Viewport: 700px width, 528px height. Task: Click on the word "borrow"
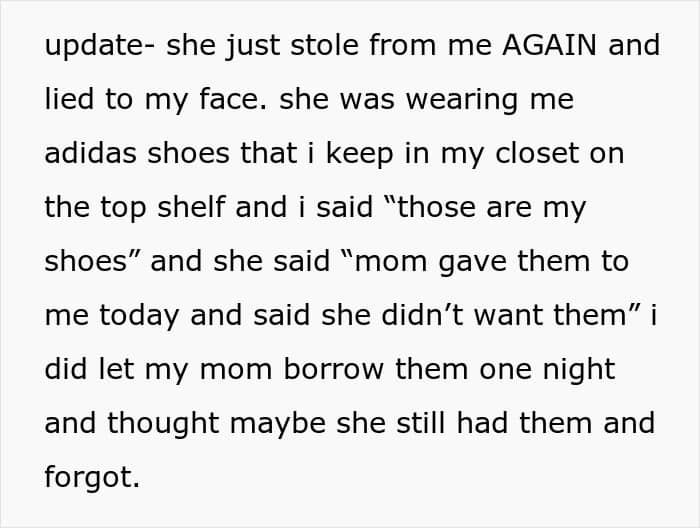coord(333,369)
